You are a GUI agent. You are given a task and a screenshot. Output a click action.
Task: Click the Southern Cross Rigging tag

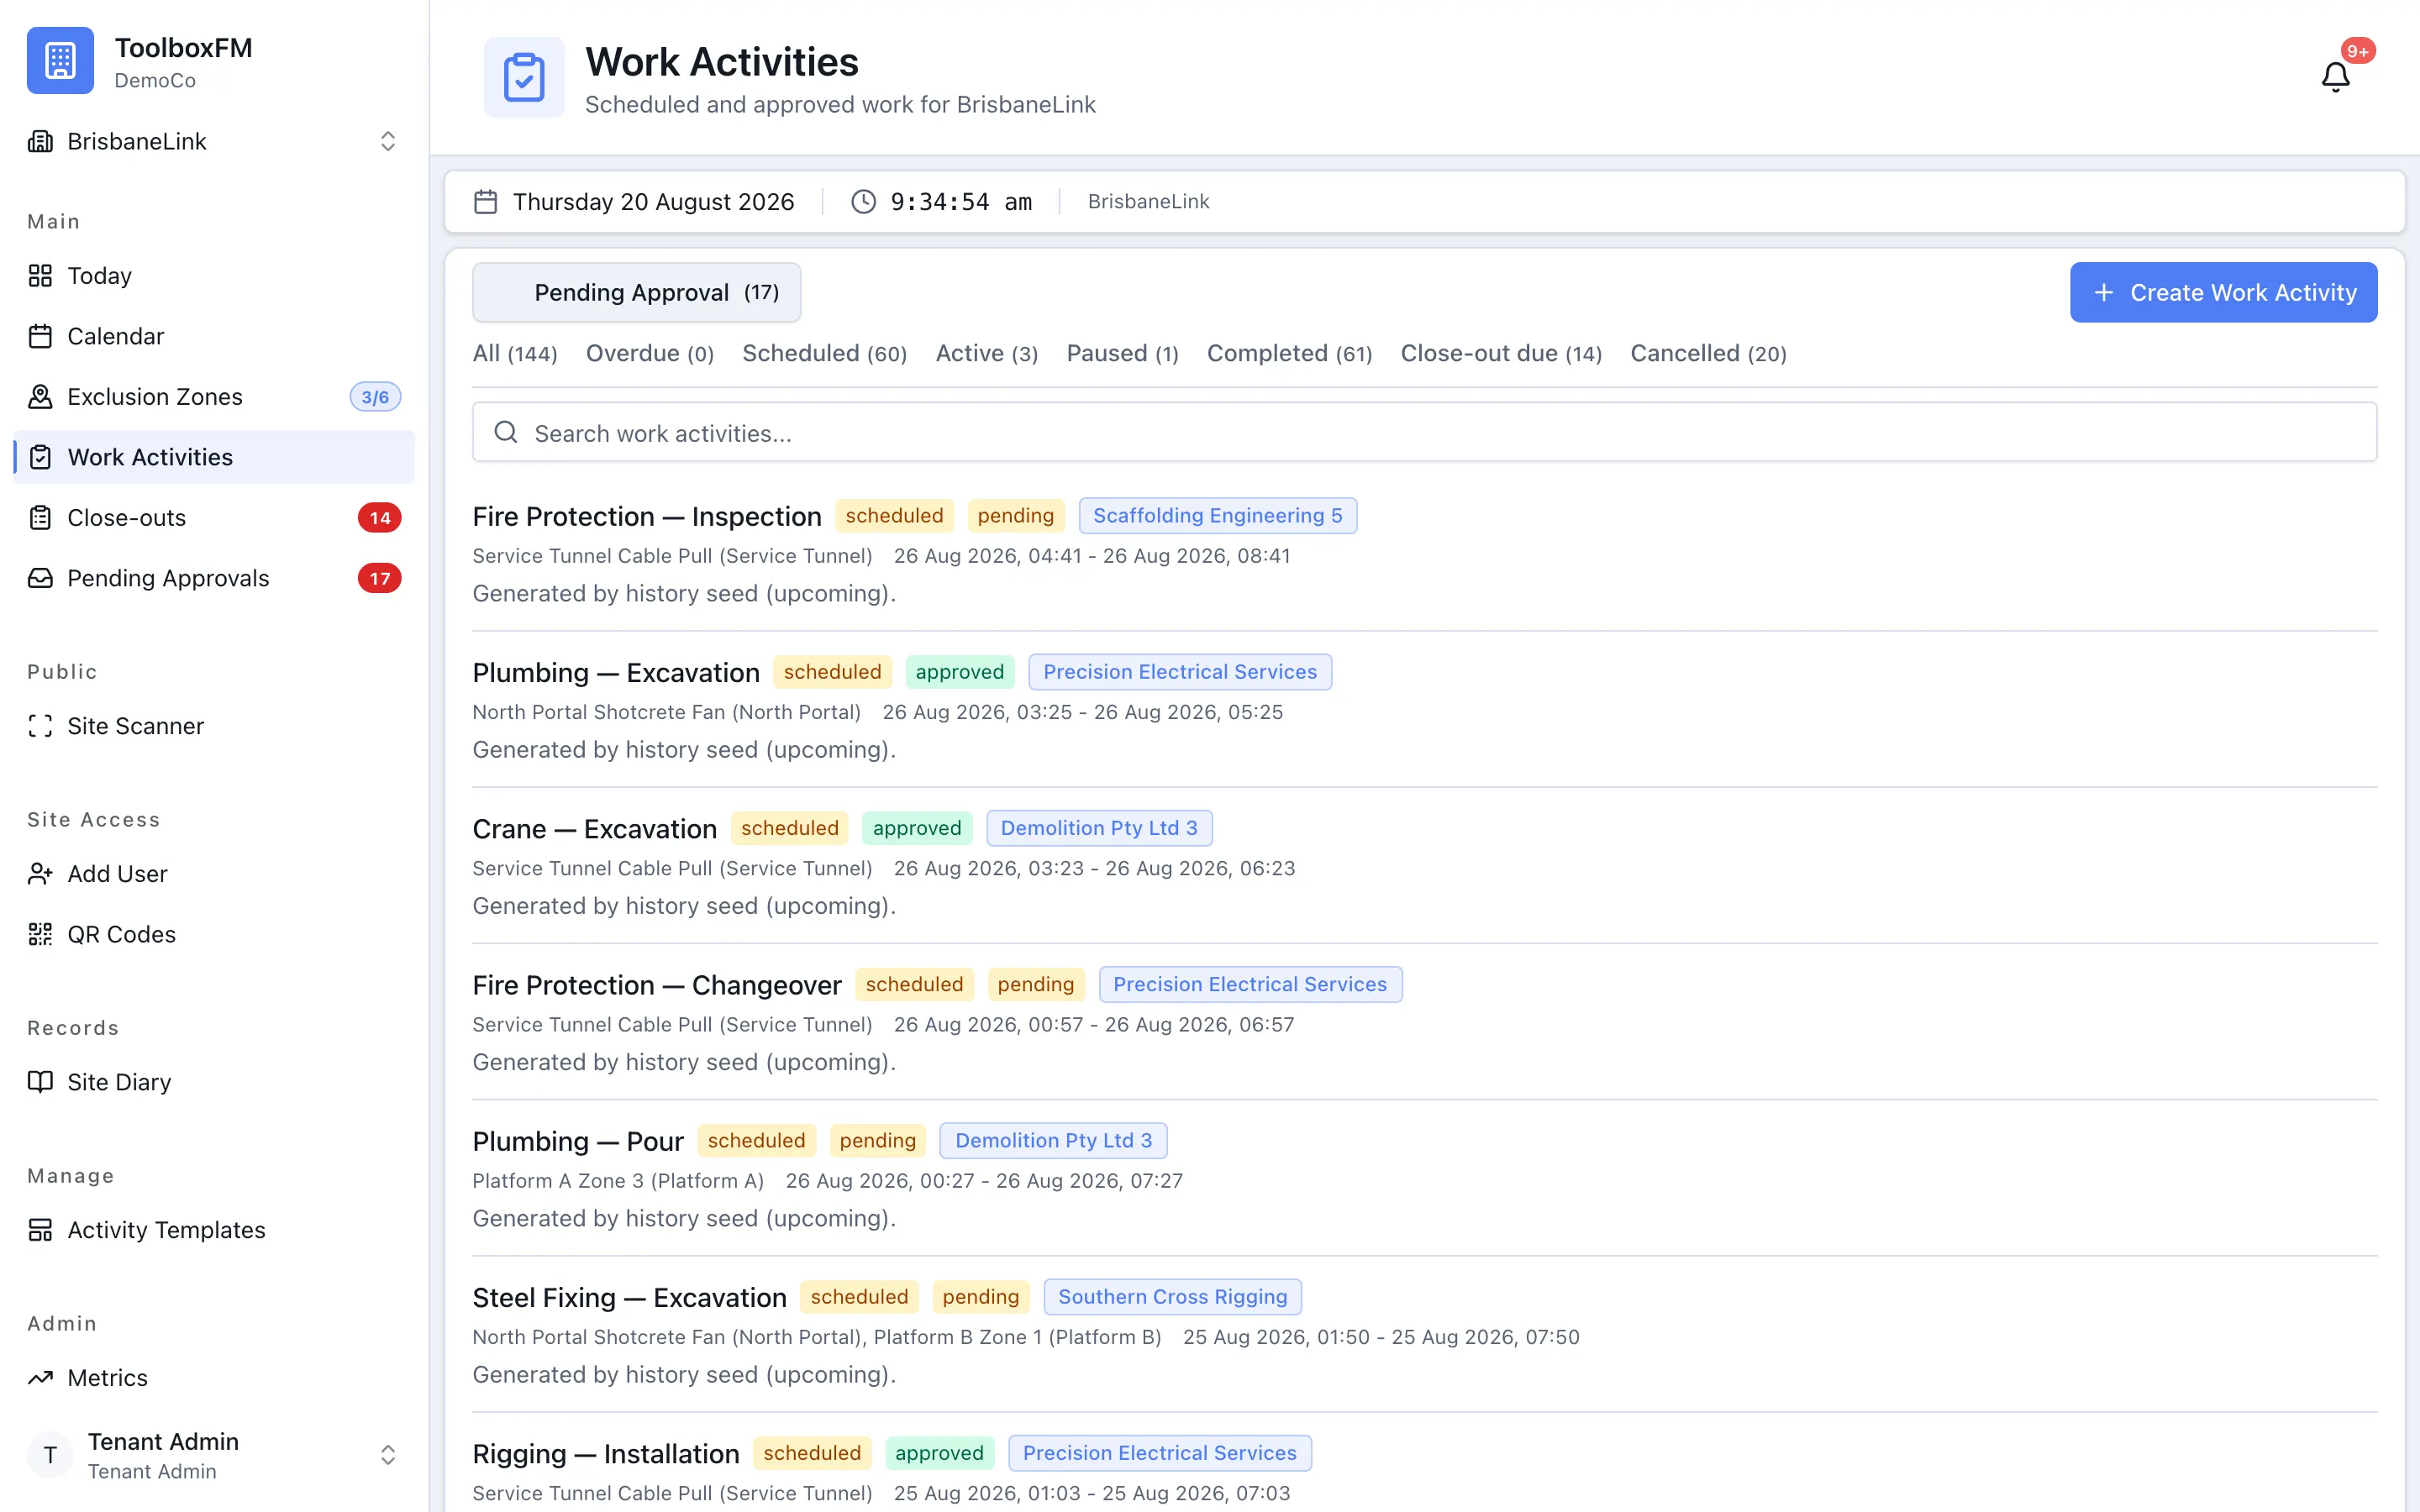coord(1173,1297)
